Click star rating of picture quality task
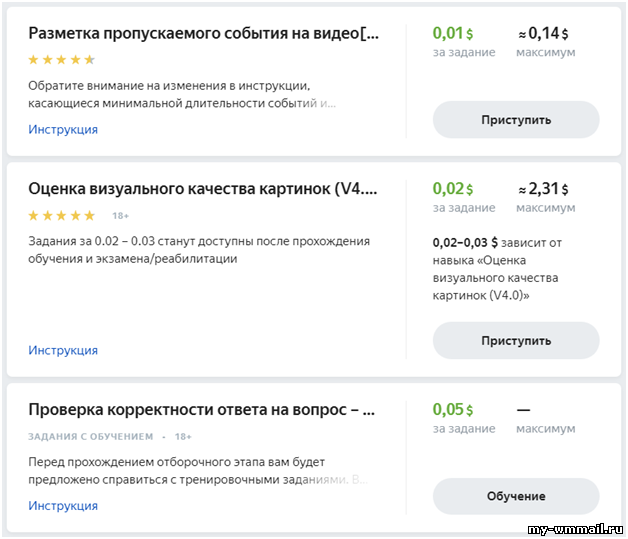Image resolution: width=628 pixels, height=539 pixels. click(61, 216)
